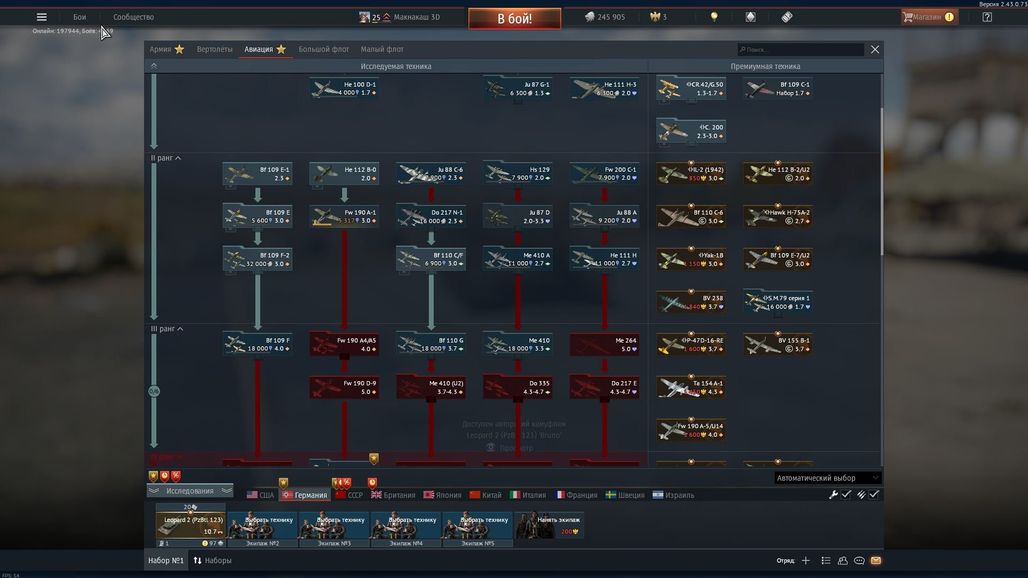Select premium Fw 190 A-5/U14

coord(691,430)
